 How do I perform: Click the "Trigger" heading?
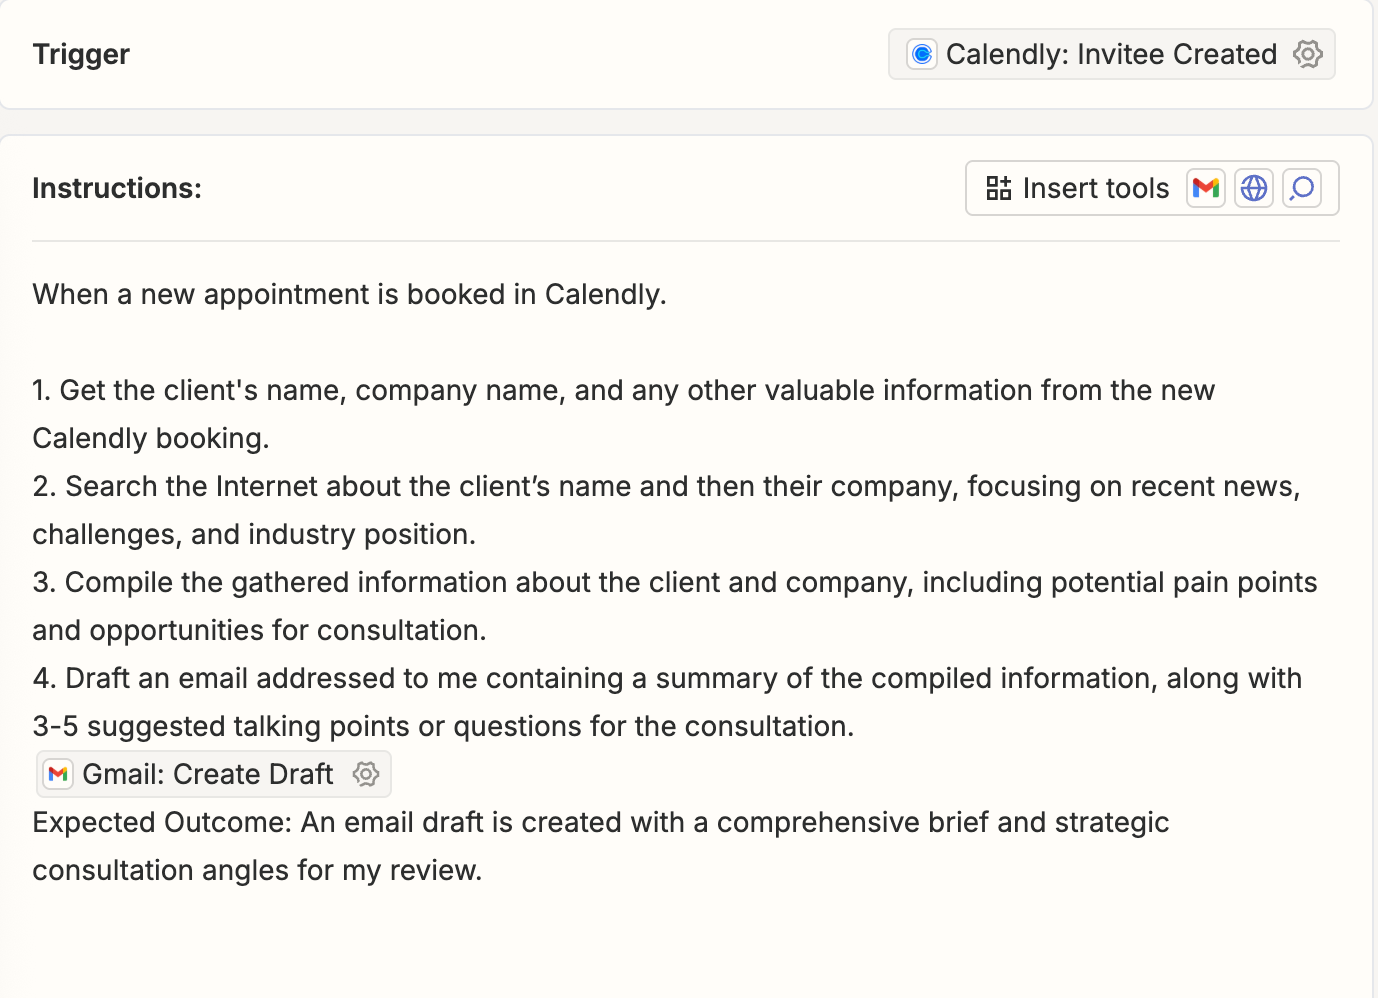click(x=81, y=54)
